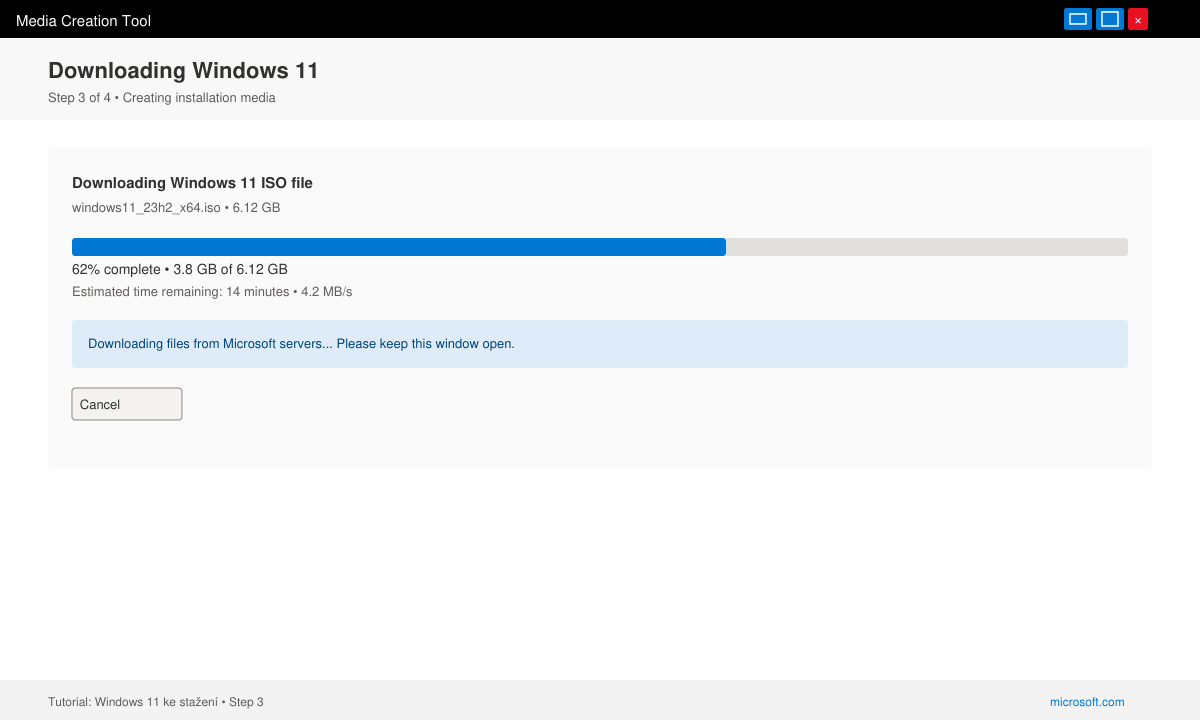Close the Media Creation Tool window

tap(1138, 19)
